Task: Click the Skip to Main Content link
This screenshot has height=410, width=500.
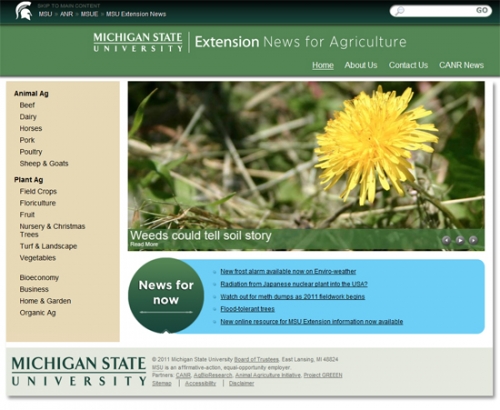Action: 69,6
